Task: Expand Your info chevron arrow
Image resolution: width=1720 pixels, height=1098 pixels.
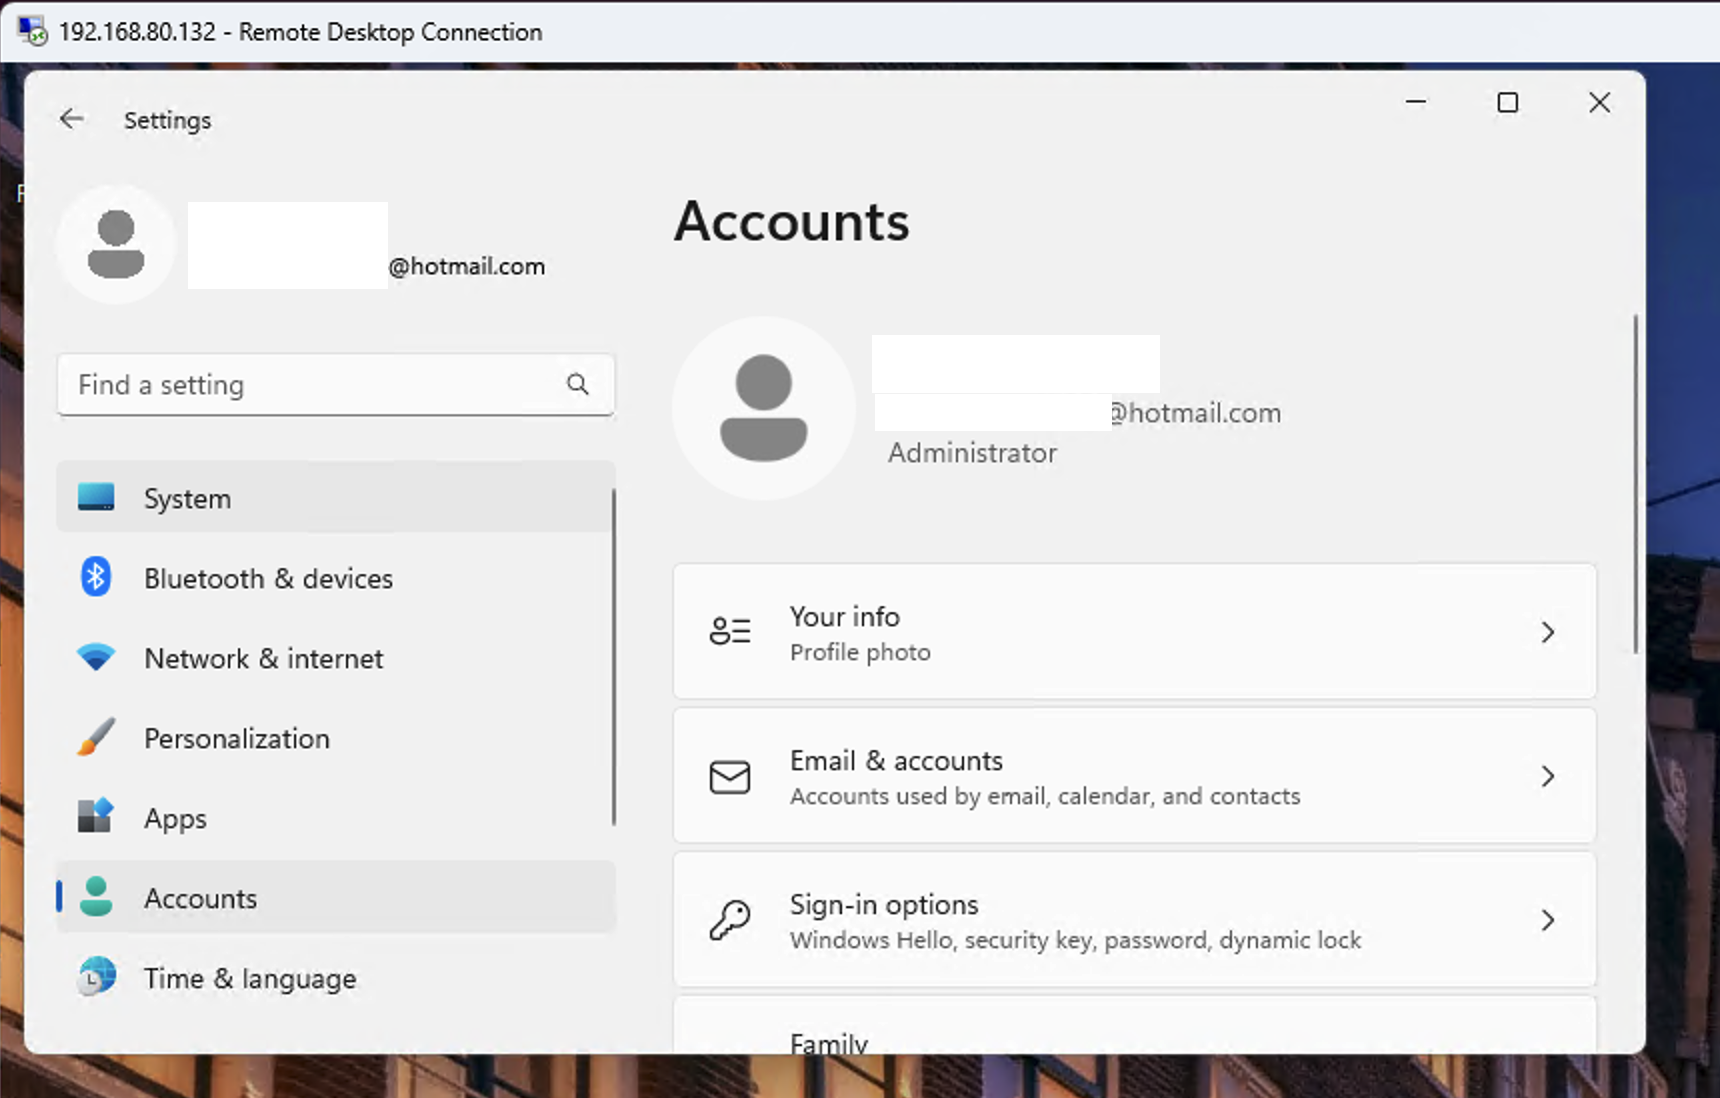Action: [1547, 632]
